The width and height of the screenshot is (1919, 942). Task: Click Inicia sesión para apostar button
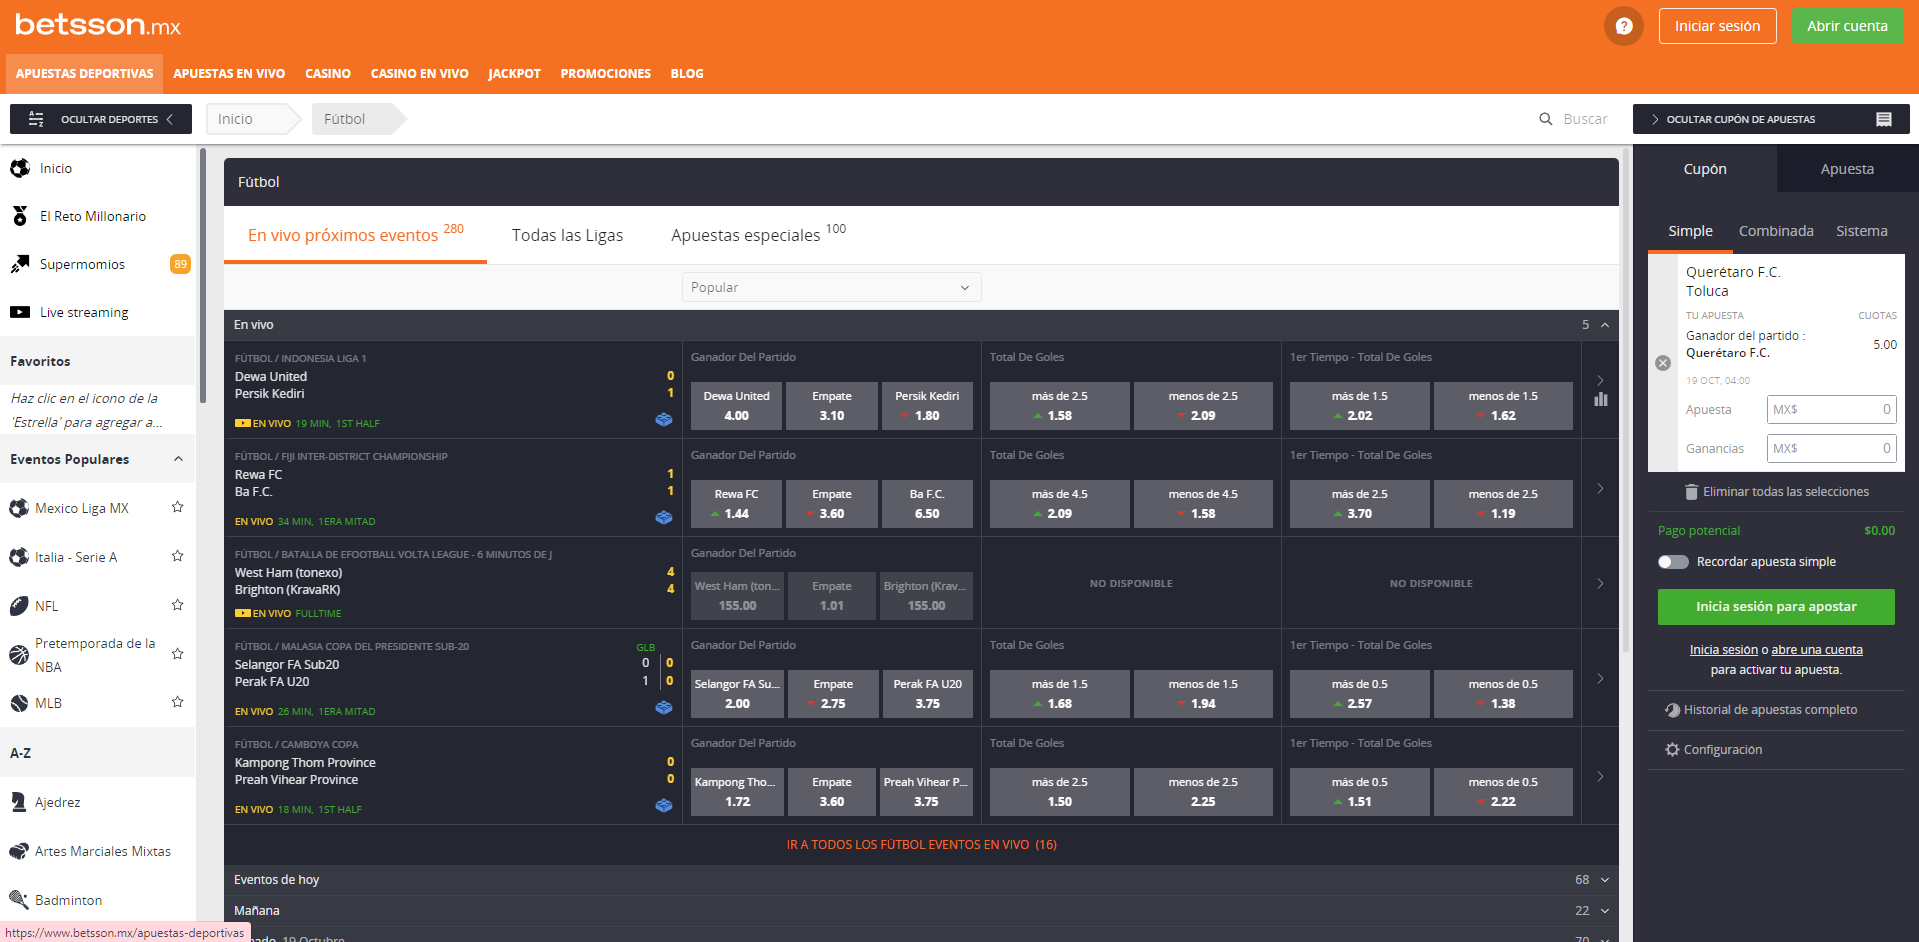(1776, 607)
